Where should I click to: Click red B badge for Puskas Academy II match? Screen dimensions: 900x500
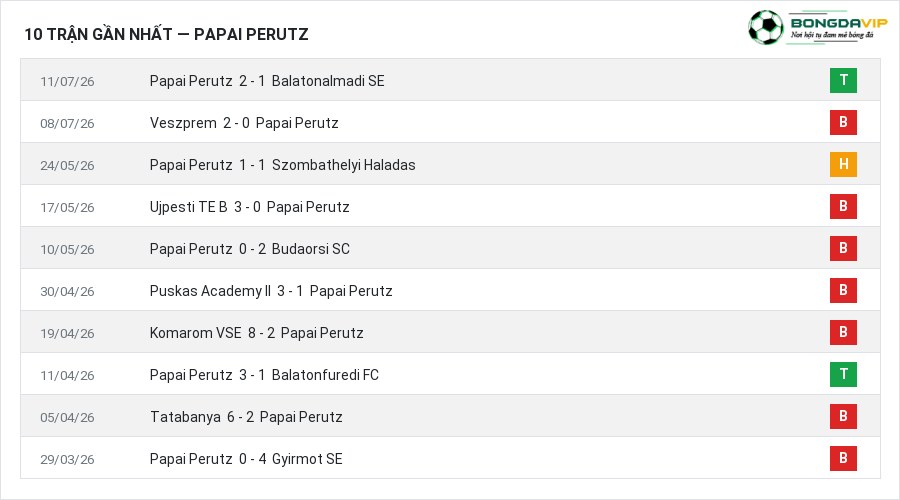pos(843,290)
